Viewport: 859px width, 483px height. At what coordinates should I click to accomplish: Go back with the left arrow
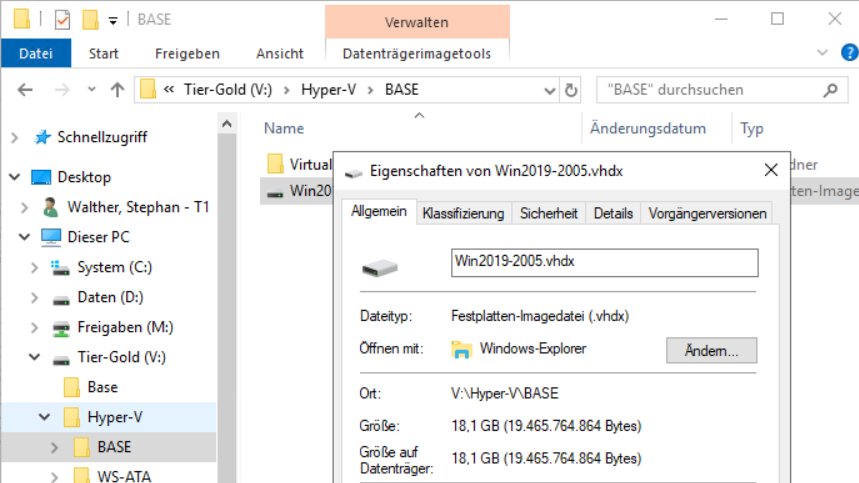point(25,89)
